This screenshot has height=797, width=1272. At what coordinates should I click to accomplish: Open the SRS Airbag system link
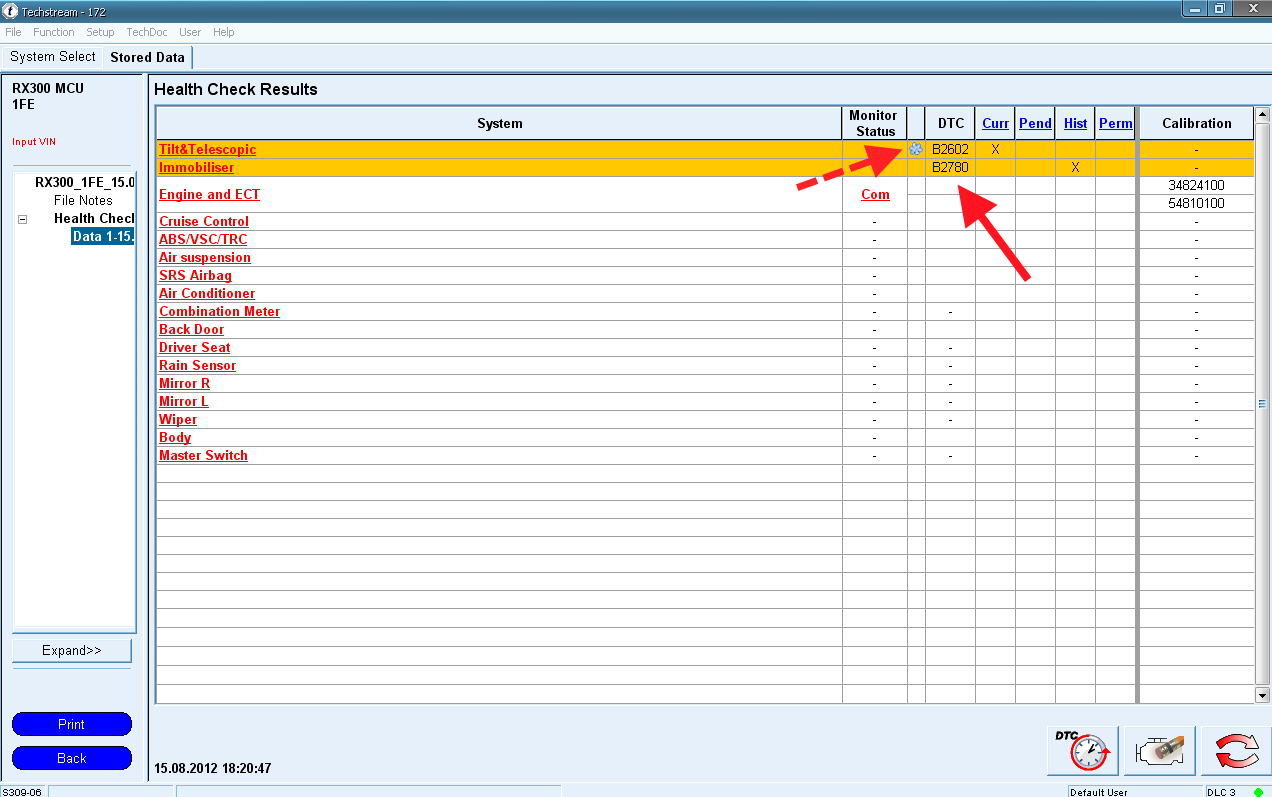[195, 275]
